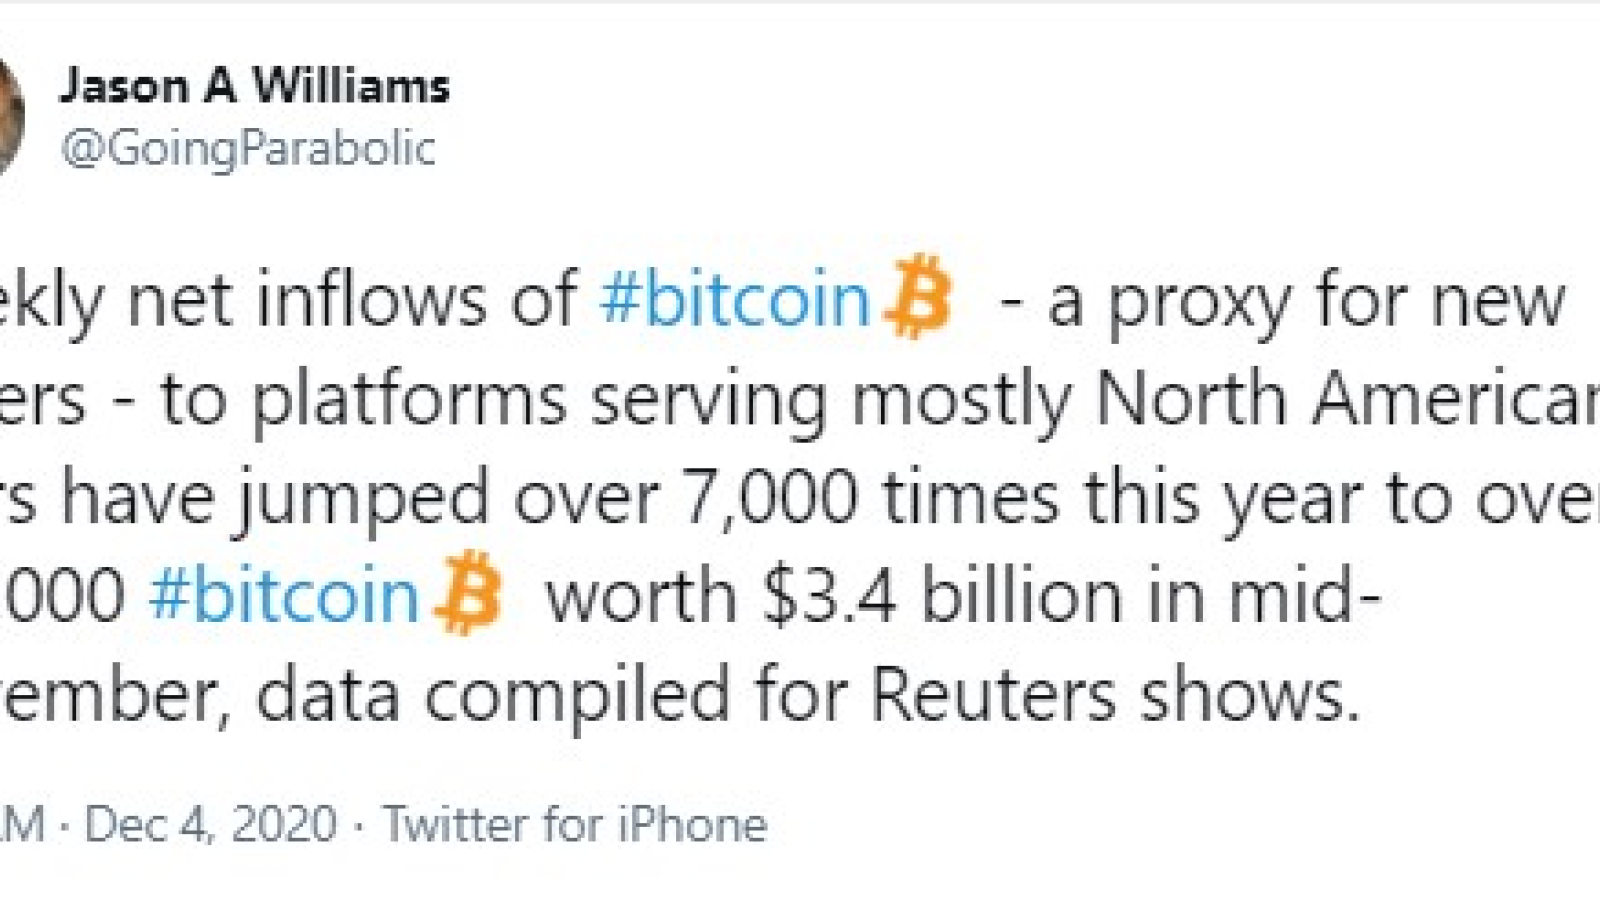Viewport: 1600px width, 900px height.
Task: Click the 'North American' phrase
Action: coord(1347,398)
